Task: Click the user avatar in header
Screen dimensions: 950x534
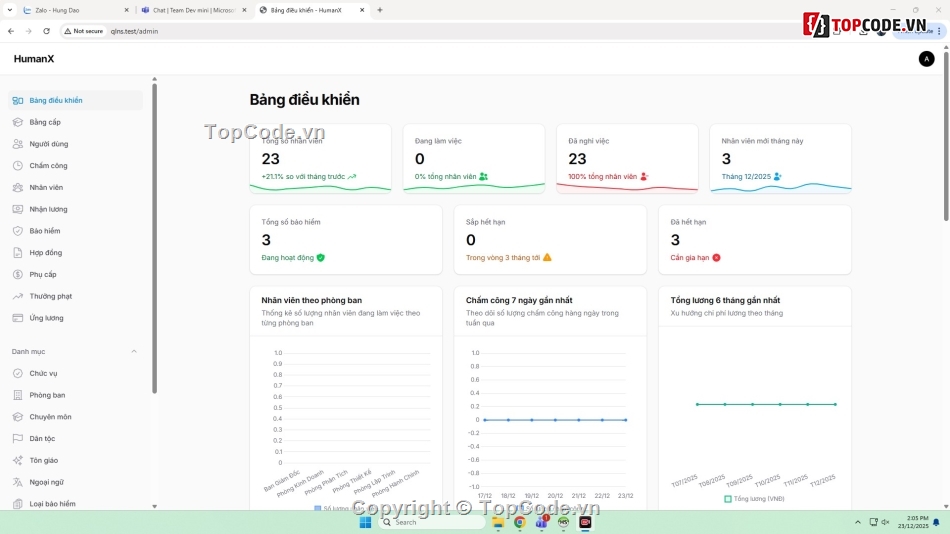Action: tap(926, 59)
